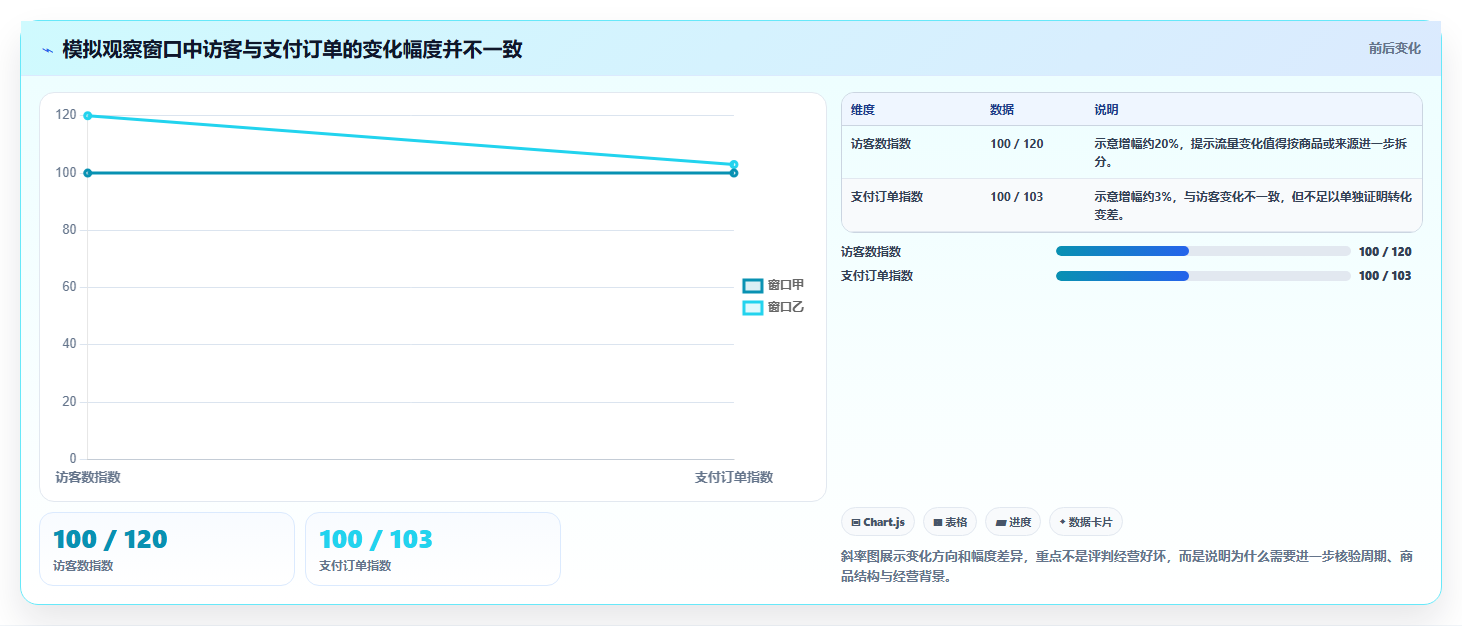Click the 前后变化 label in header
This screenshot has width=1462, height=626.
tap(1395, 49)
